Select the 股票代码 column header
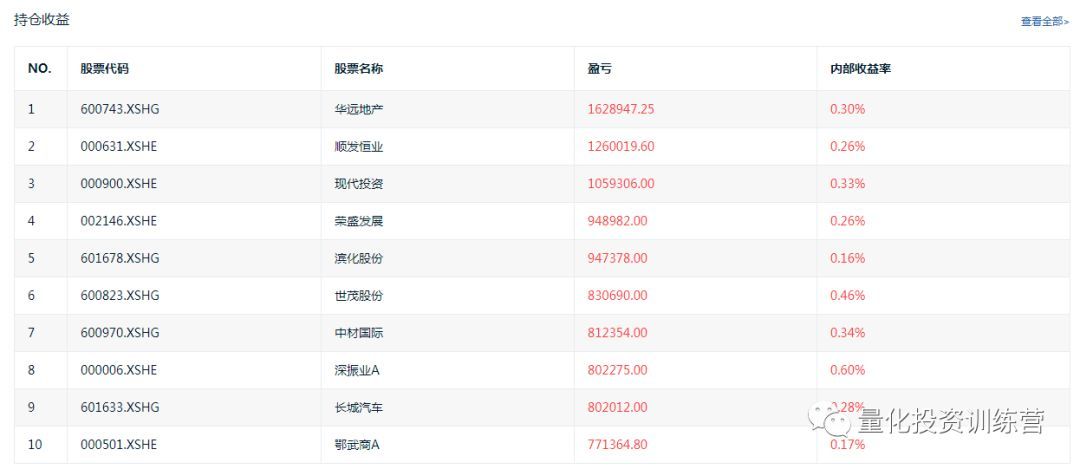Image resolution: width=1080 pixels, height=469 pixels. pyautogui.click(x=105, y=69)
